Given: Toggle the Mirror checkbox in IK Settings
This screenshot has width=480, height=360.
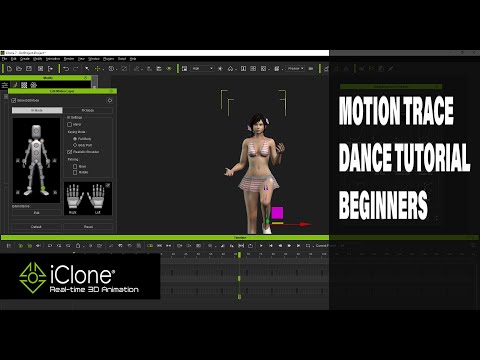Looking at the screenshot, I should tap(70, 124).
